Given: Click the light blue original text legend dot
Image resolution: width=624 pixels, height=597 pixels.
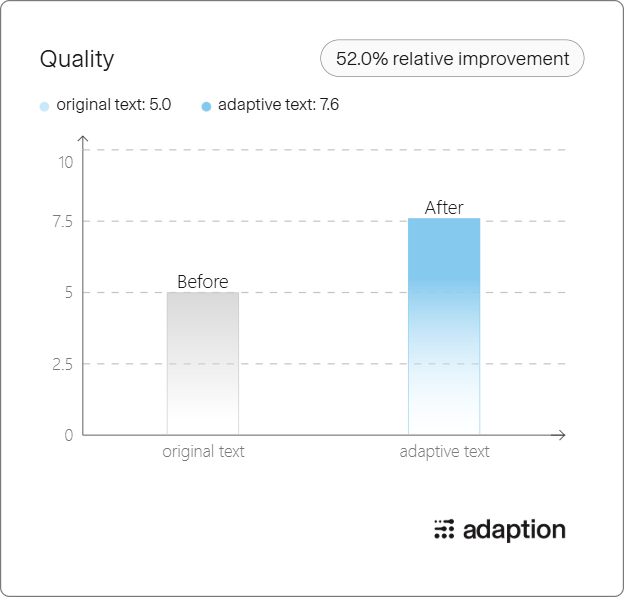Looking at the screenshot, I should 44,106.
